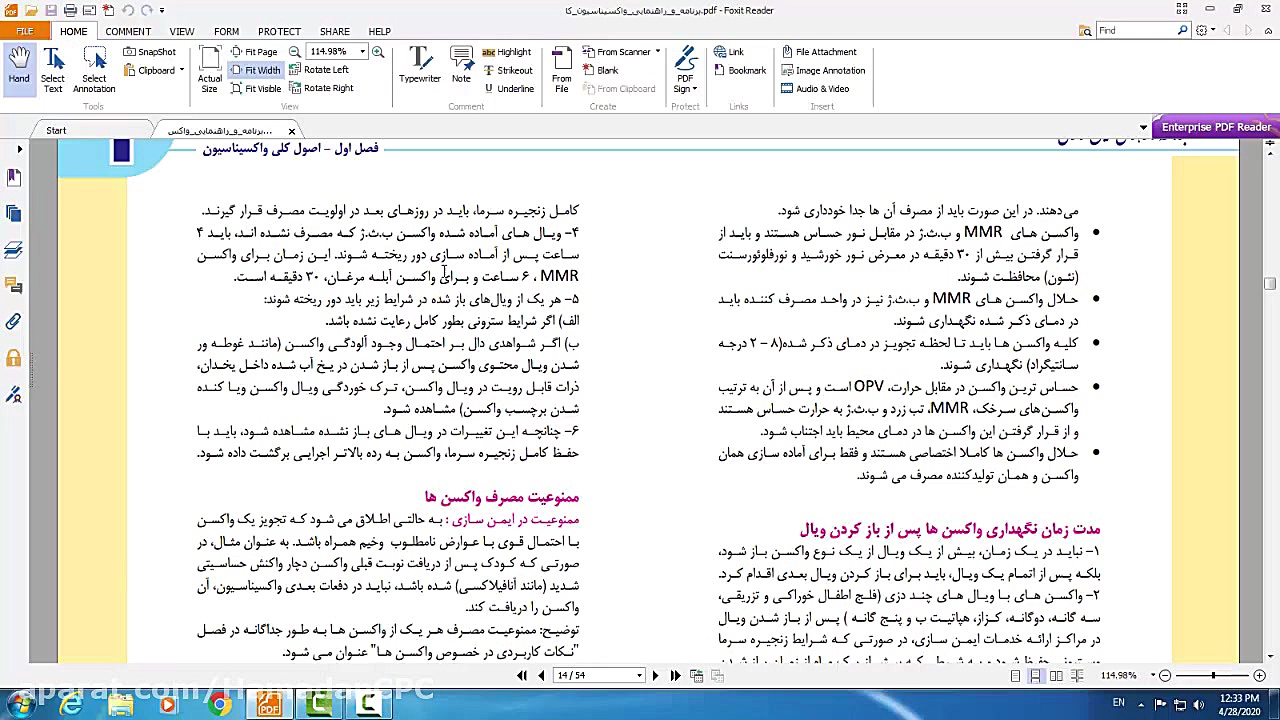This screenshot has width=1280, height=720.
Task: Select the Typewriter tool
Action: [420, 65]
